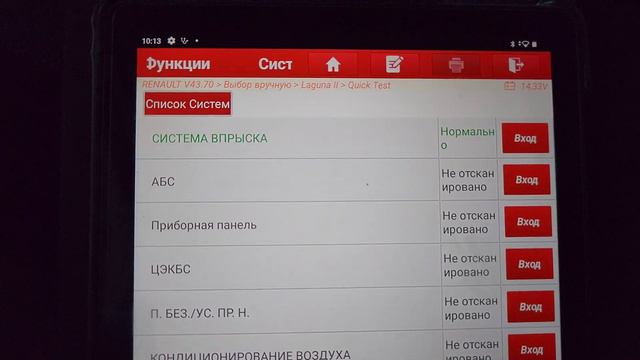Tap the battery voltage icon beside 14.33V

coord(509,86)
